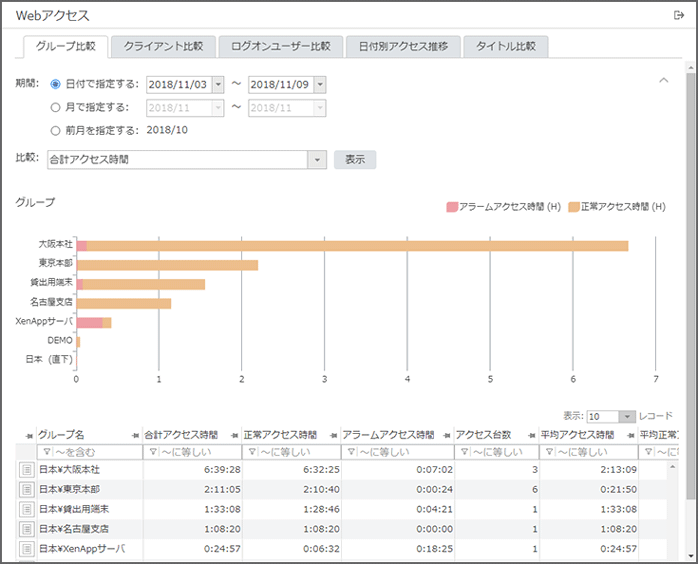Toggle アラームアクセス時間 legend color swatch

[452, 207]
